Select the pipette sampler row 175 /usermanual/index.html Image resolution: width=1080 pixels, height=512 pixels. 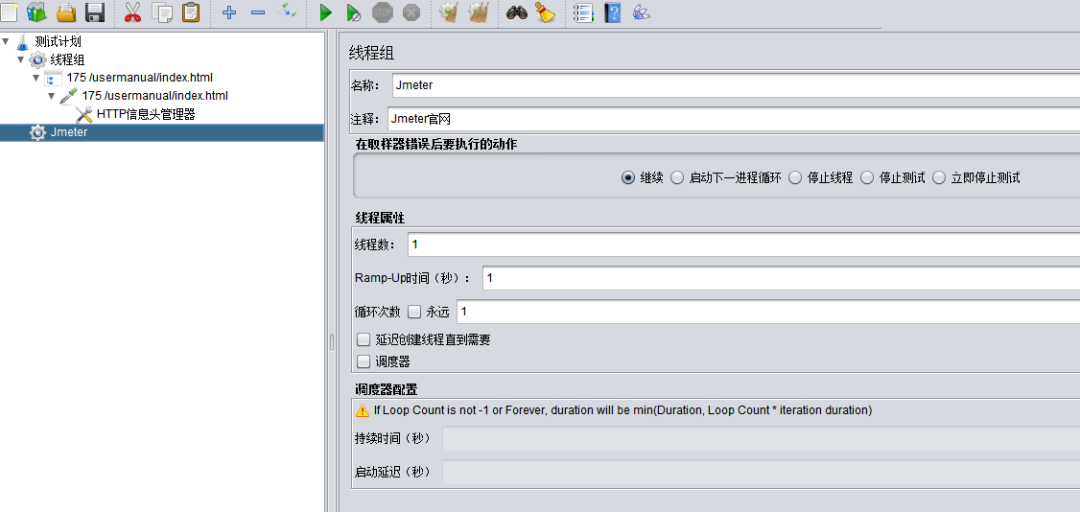click(x=155, y=96)
